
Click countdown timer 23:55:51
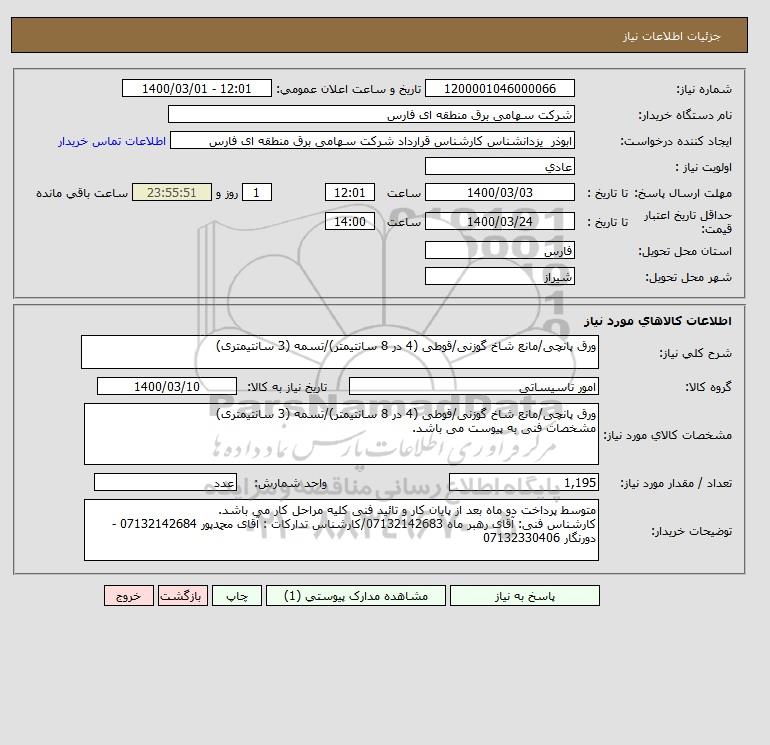(172, 193)
